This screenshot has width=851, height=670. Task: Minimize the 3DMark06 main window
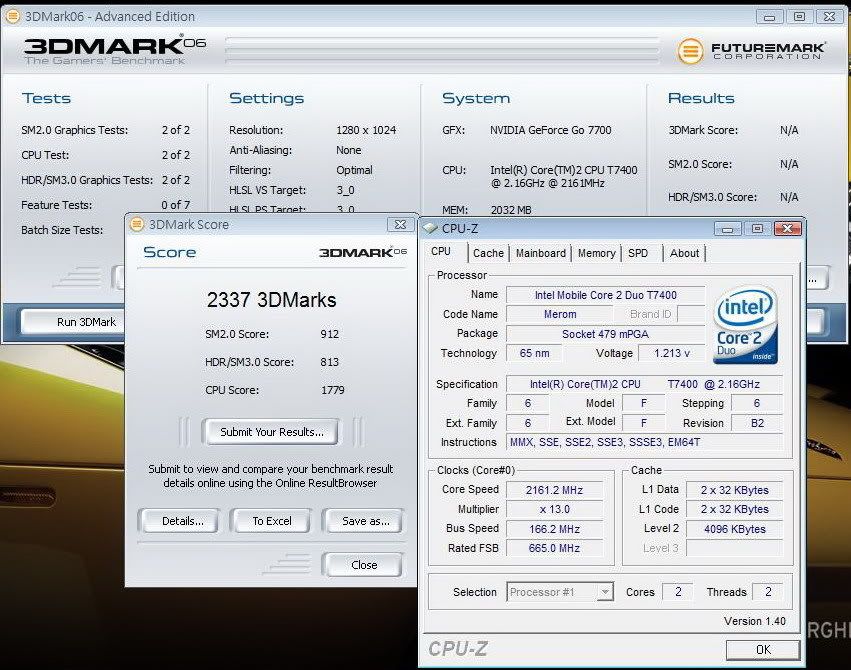pyautogui.click(x=770, y=17)
